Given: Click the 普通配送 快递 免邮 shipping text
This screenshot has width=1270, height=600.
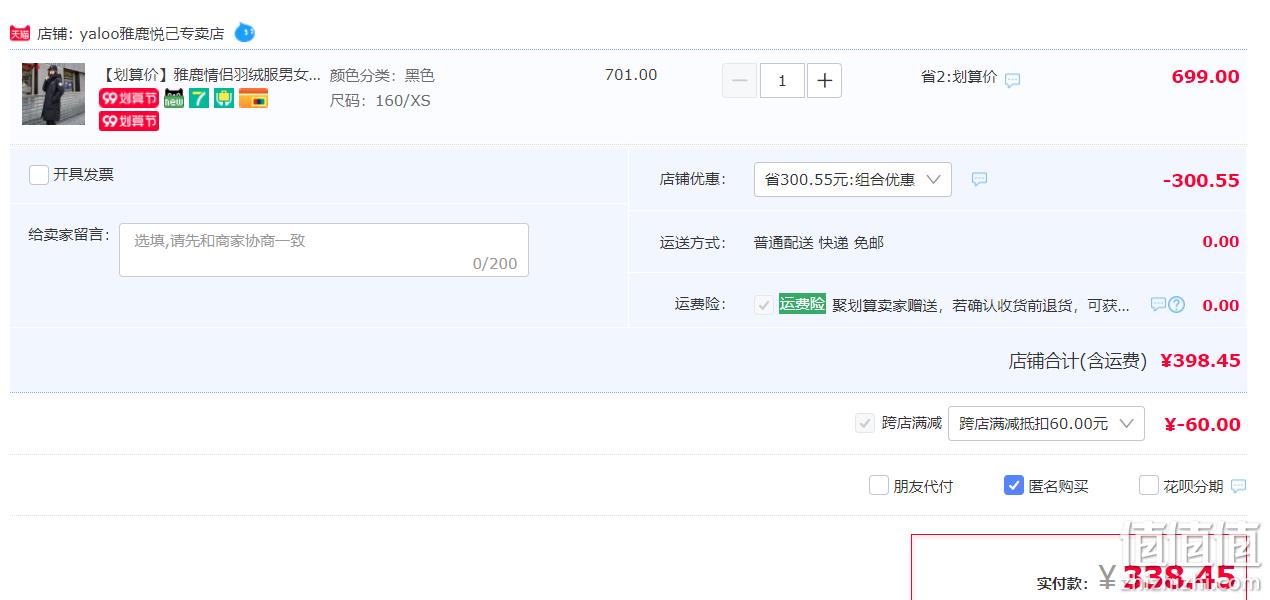Looking at the screenshot, I should click(819, 242).
